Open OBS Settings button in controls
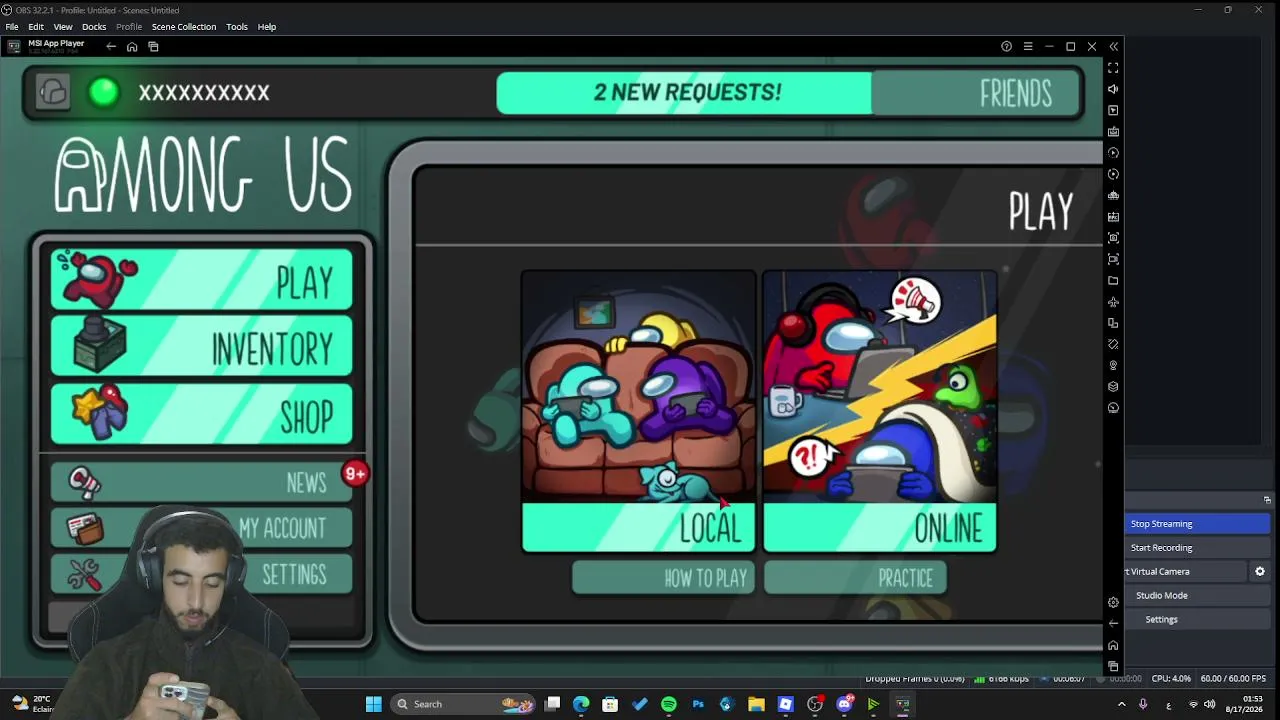The width and height of the screenshot is (1280, 720). click(x=1197, y=620)
